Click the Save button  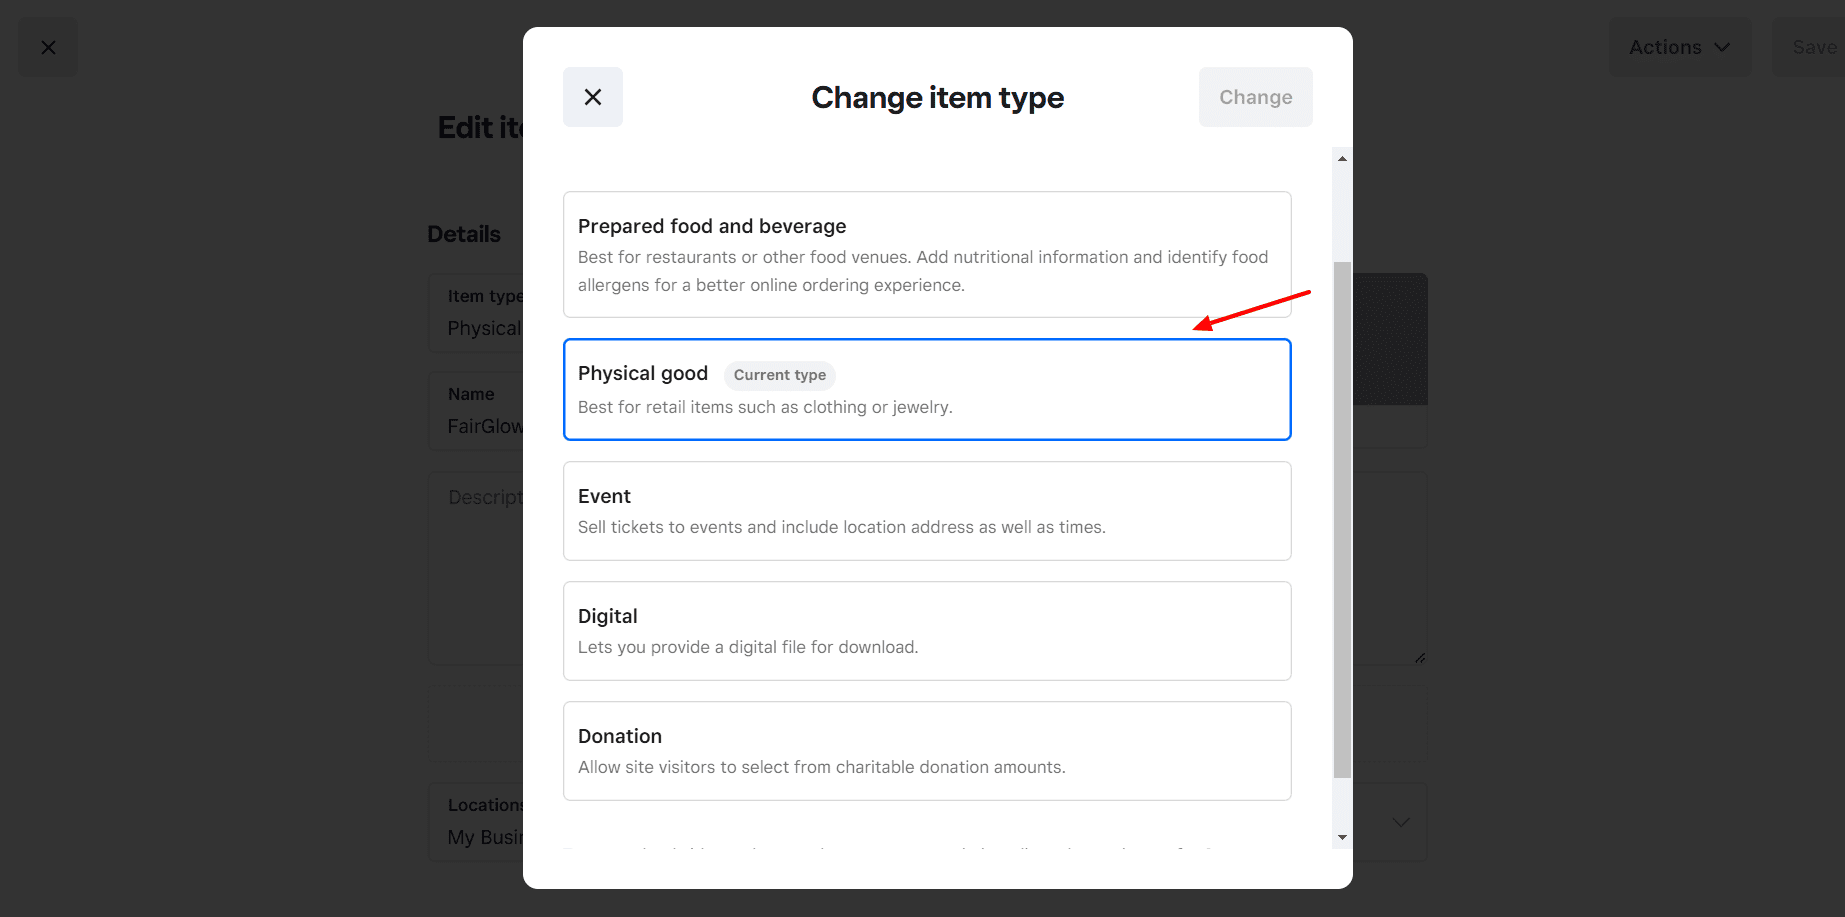pos(1812,47)
